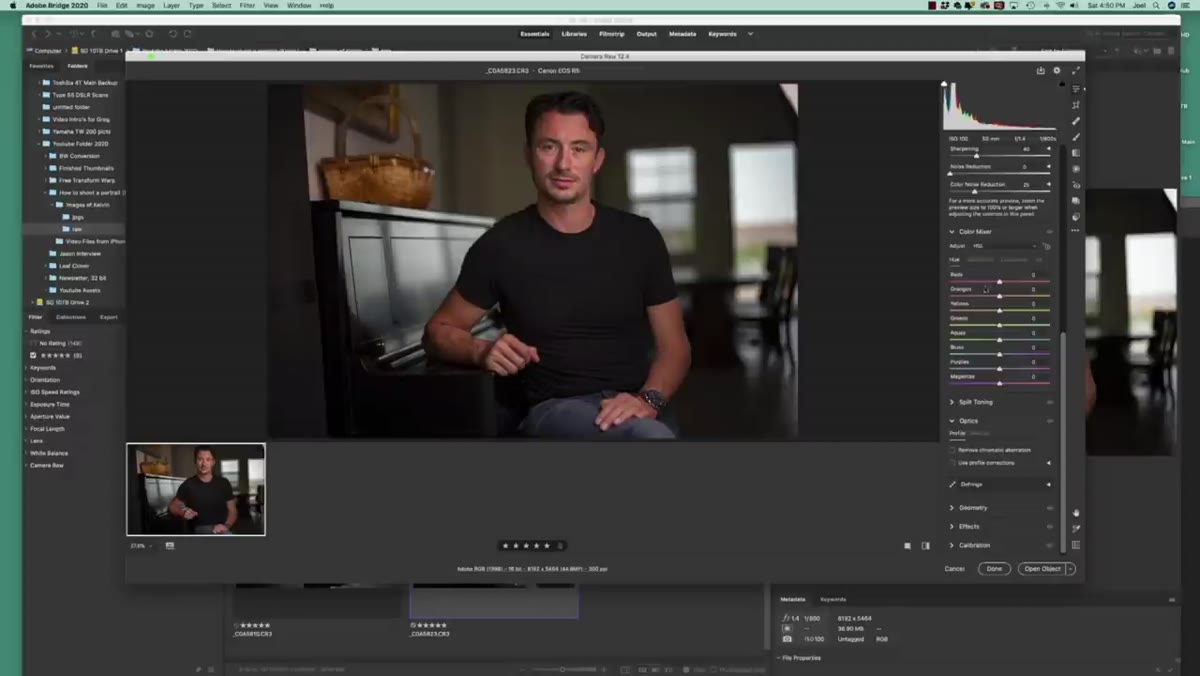Select the filmstrip thumbnail in Camera Raw
The height and width of the screenshot is (676, 1200).
tap(196, 489)
